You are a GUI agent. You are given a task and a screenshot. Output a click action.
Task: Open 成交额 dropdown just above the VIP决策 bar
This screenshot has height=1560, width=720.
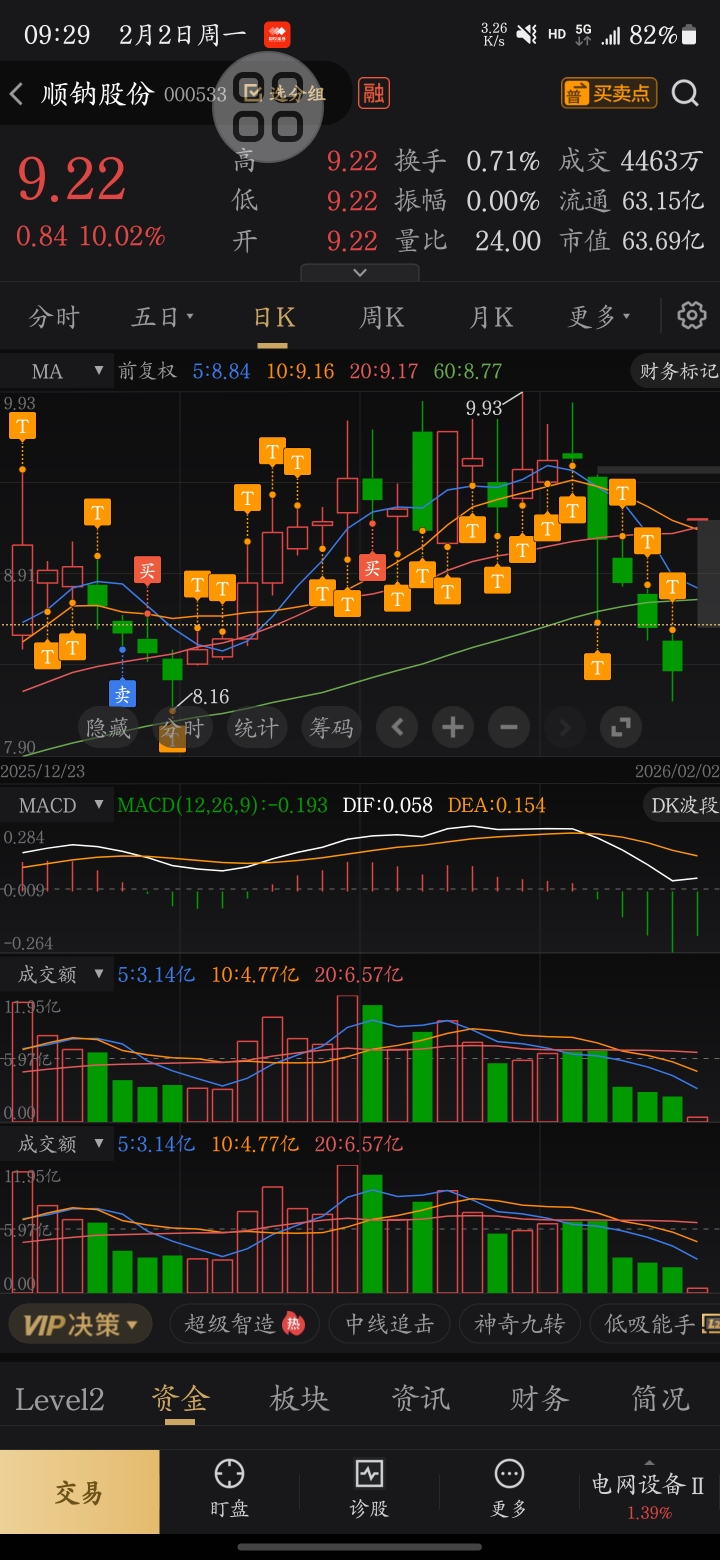tap(57, 1143)
